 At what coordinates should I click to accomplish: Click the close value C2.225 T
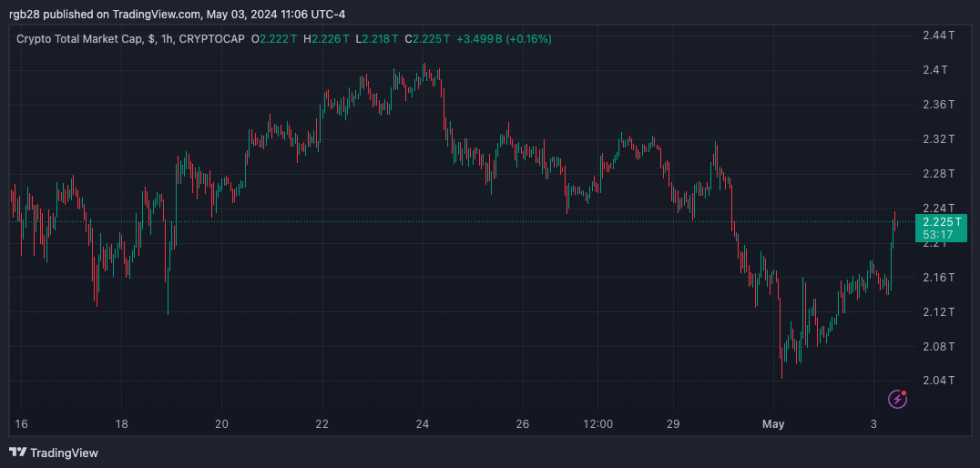[x=428, y=39]
